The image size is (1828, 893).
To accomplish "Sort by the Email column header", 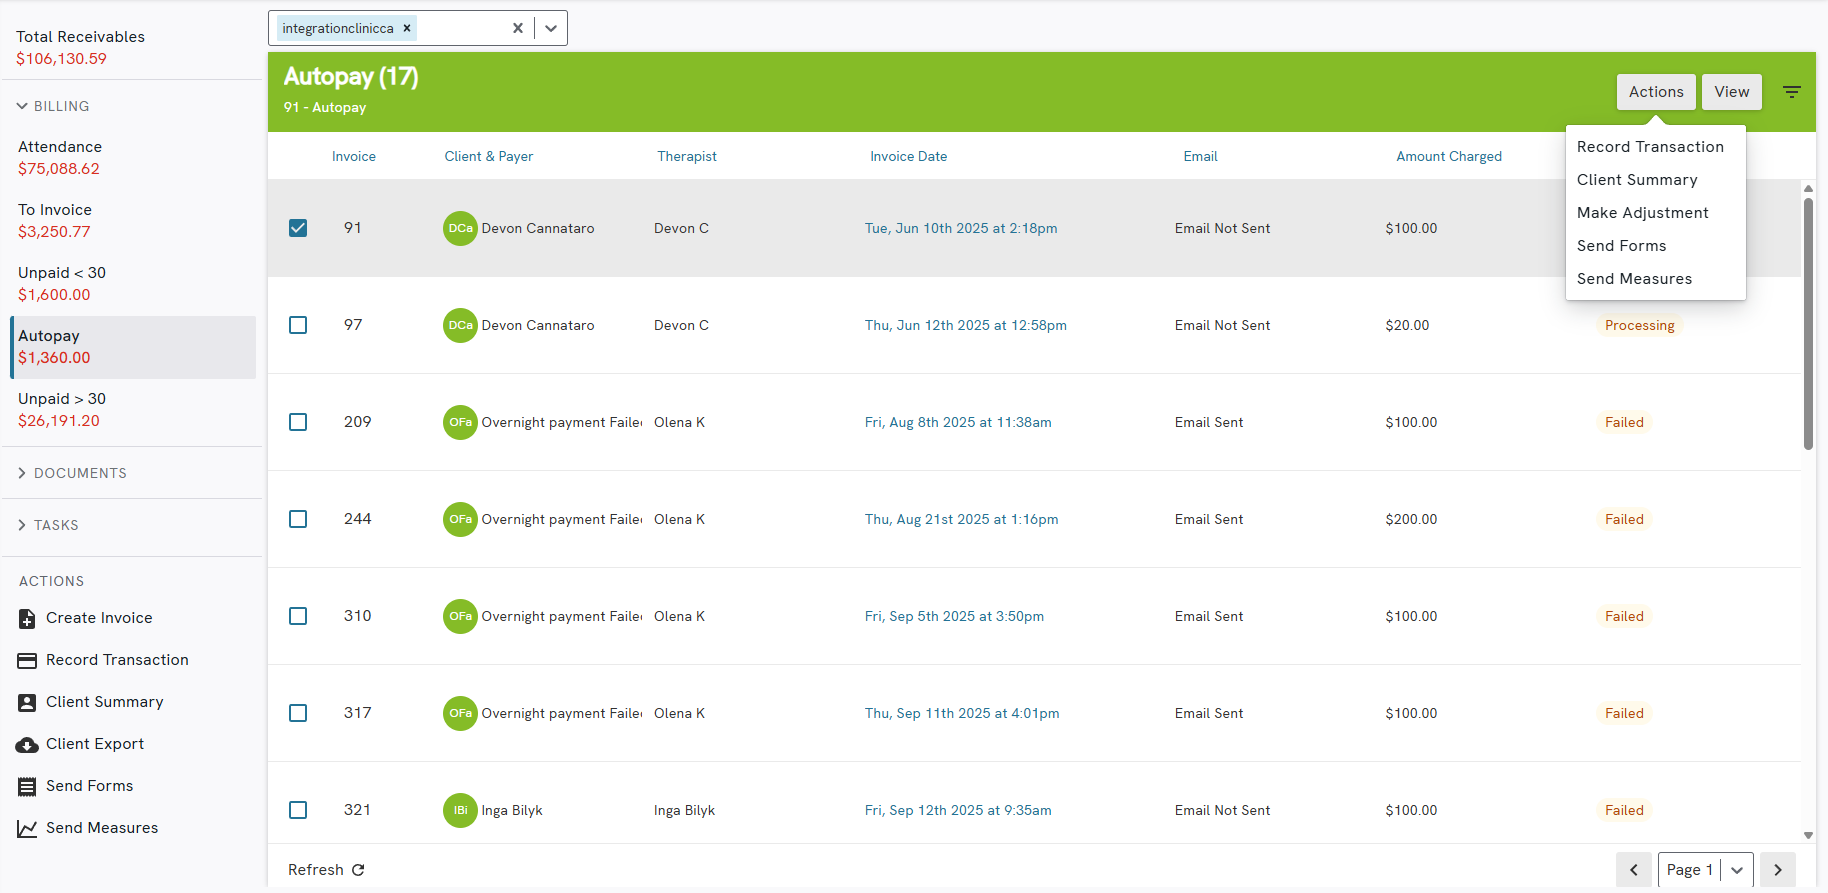I will pos(1200,157).
